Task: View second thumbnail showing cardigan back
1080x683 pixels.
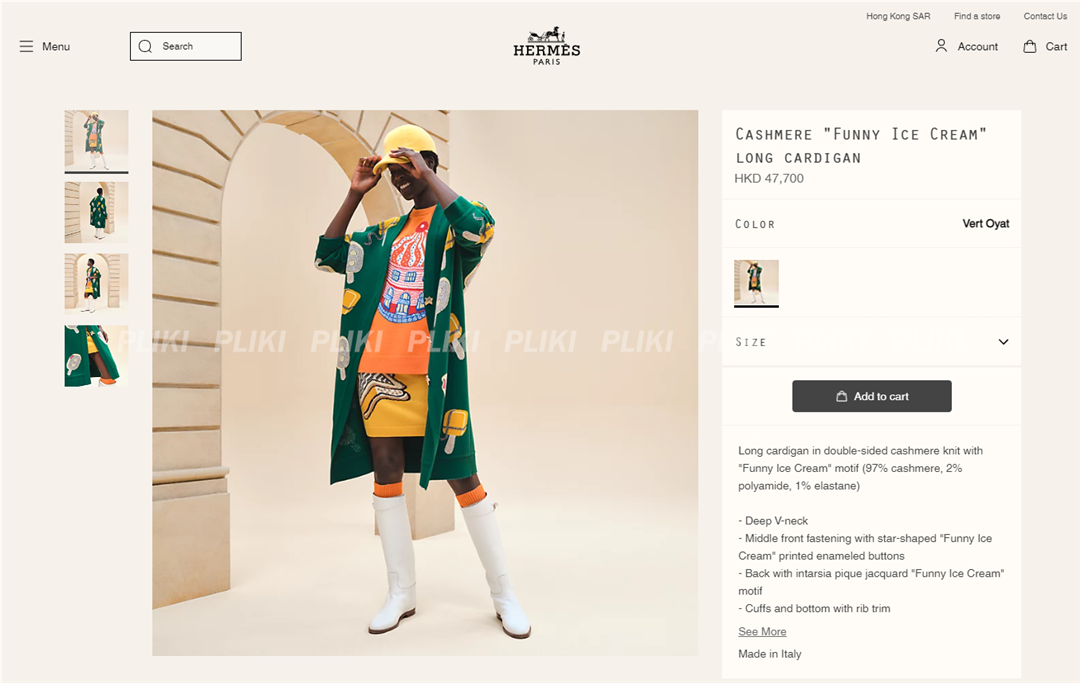Action: (x=96, y=212)
